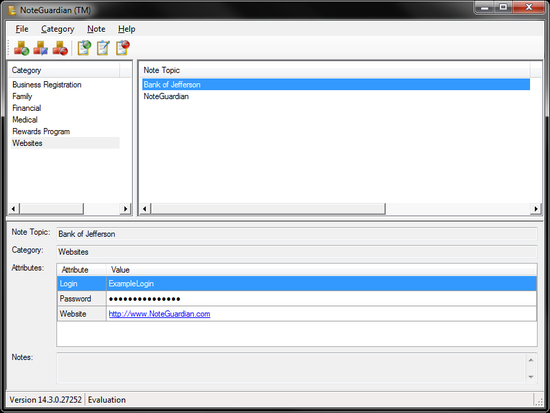Click the Notes scrollbar down arrow
The width and height of the screenshot is (550, 413).
[531, 377]
